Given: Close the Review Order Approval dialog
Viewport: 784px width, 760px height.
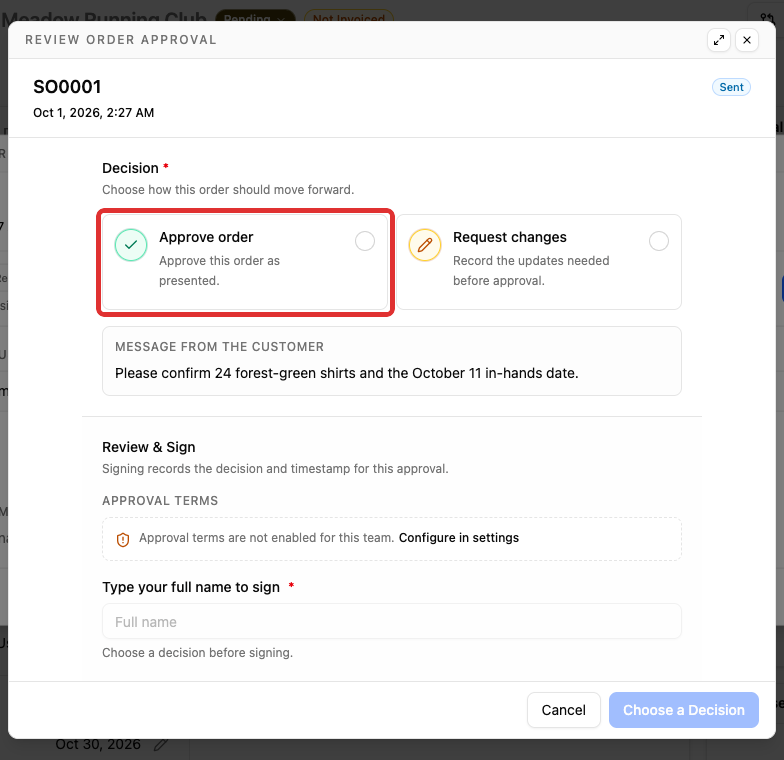Looking at the screenshot, I should tap(747, 40).
